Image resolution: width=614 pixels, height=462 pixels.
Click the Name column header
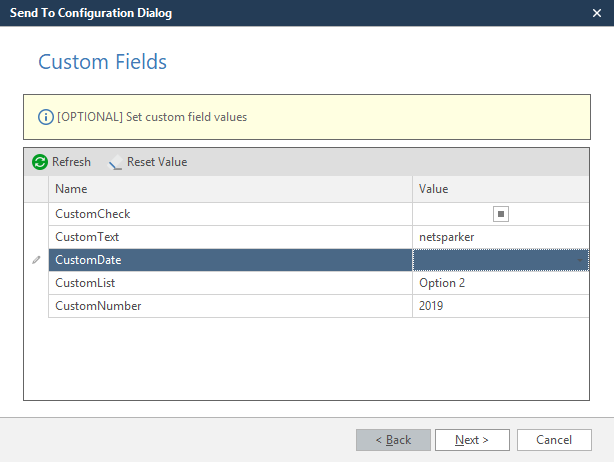[x=230, y=189]
